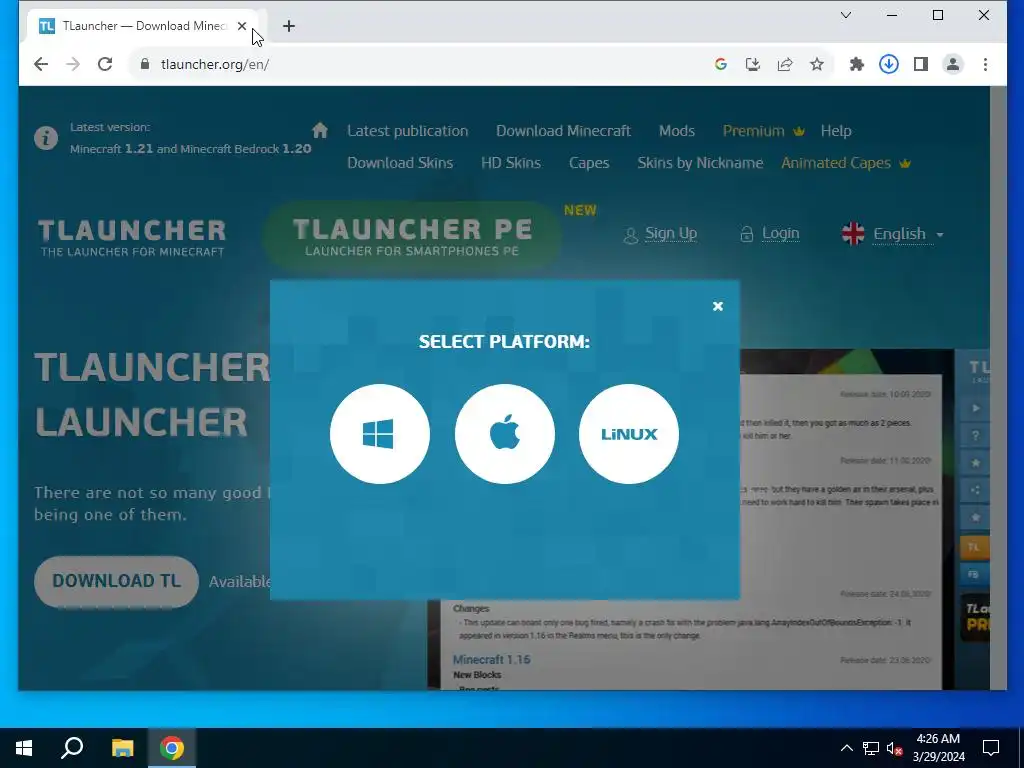Choose the Windows platform icon
Image resolution: width=1024 pixels, height=768 pixels.
(x=379, y=434)
